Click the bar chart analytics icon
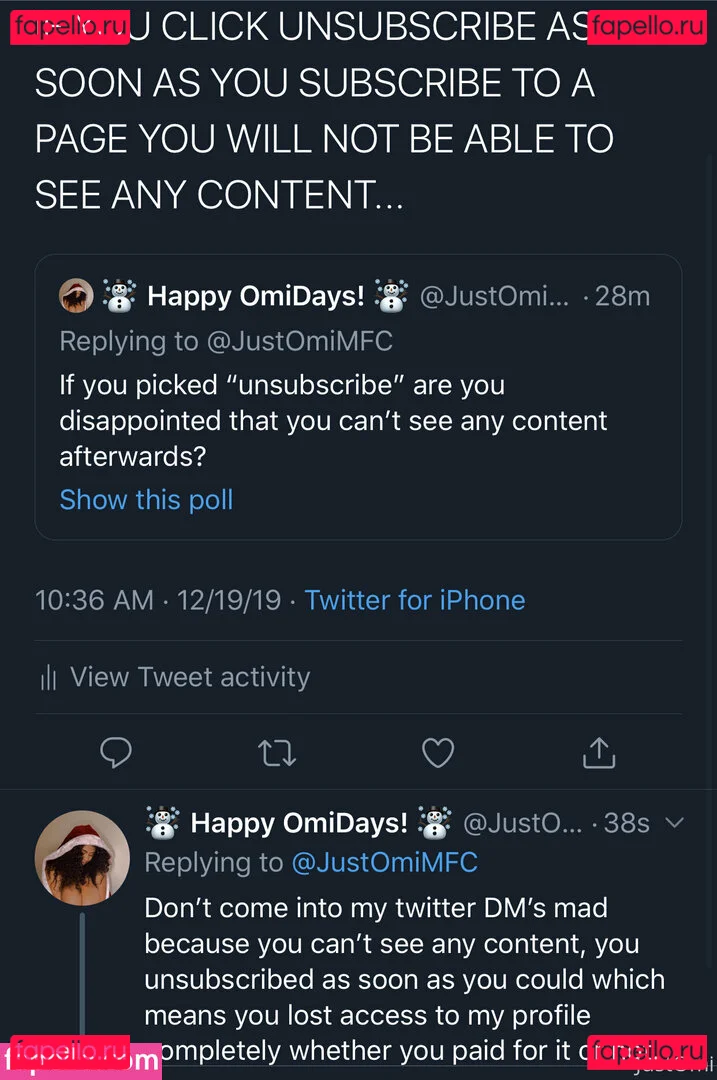This screenshot has height=1080, width=717. pyautogui.click(x=48, y=678)
